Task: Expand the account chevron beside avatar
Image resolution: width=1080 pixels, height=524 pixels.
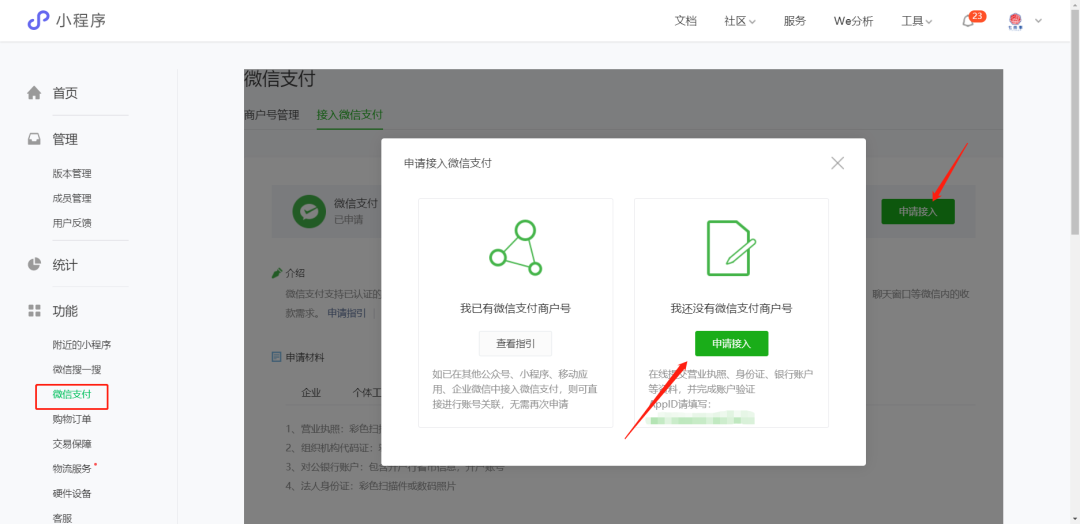Action: (1038, 21)
